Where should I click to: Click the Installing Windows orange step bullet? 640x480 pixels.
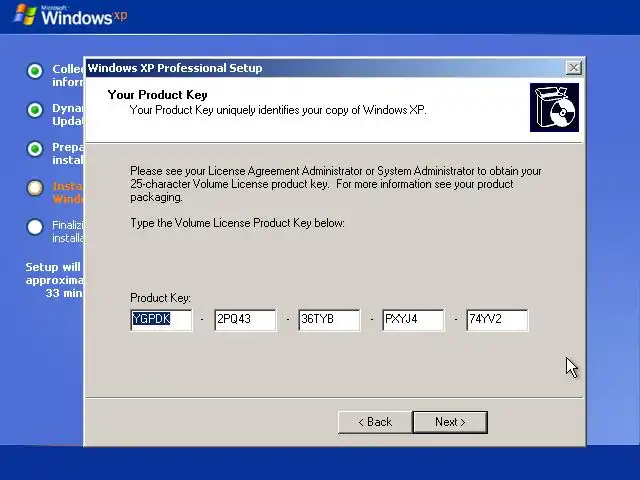[x=35, y=188]
